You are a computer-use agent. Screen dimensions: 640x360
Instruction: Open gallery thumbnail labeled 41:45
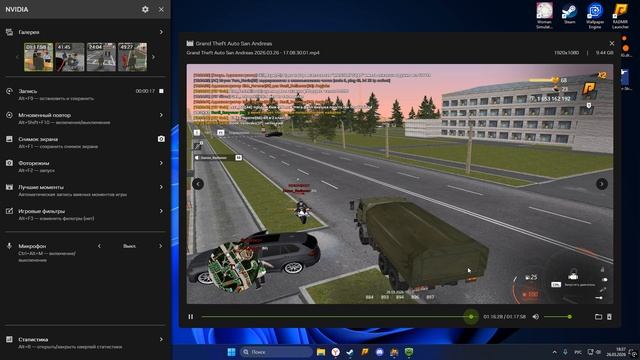[x=70, y=57]
